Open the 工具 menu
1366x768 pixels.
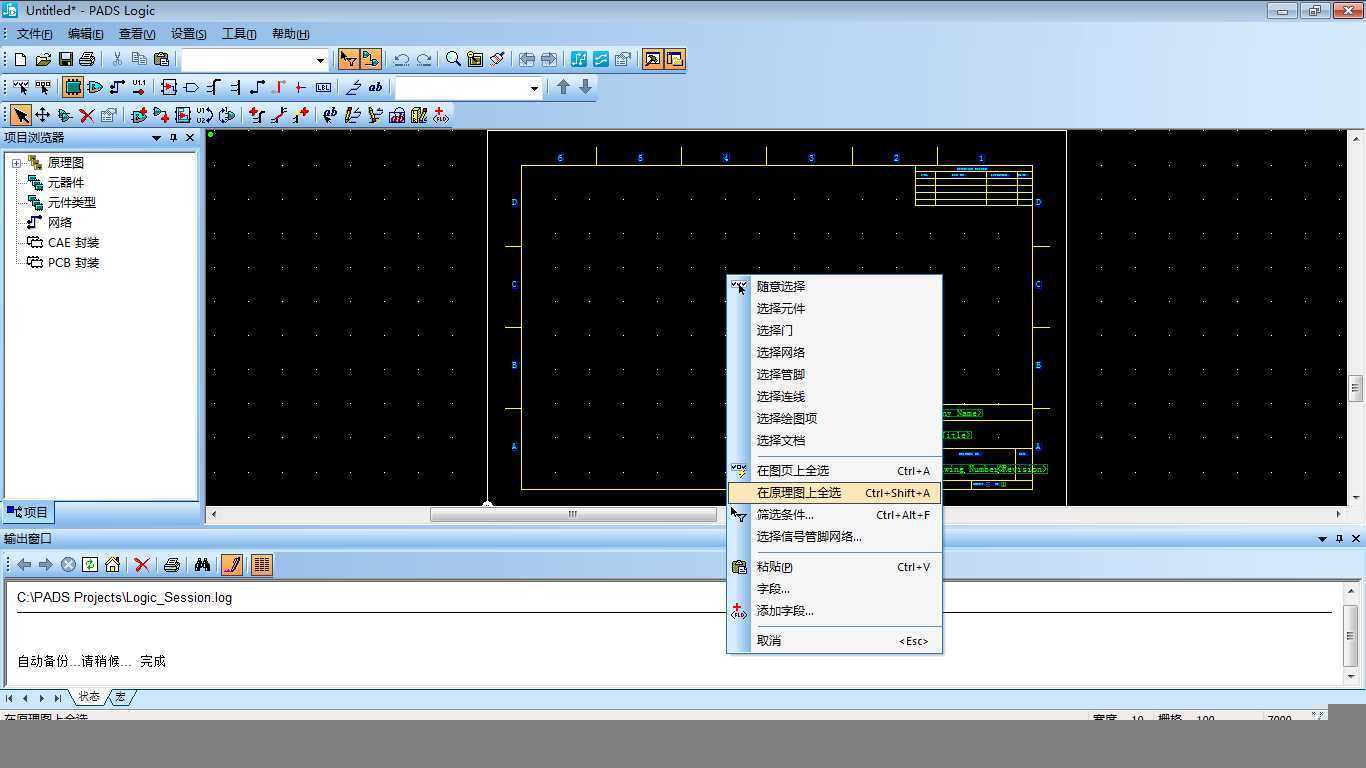(x=239, y=34)
